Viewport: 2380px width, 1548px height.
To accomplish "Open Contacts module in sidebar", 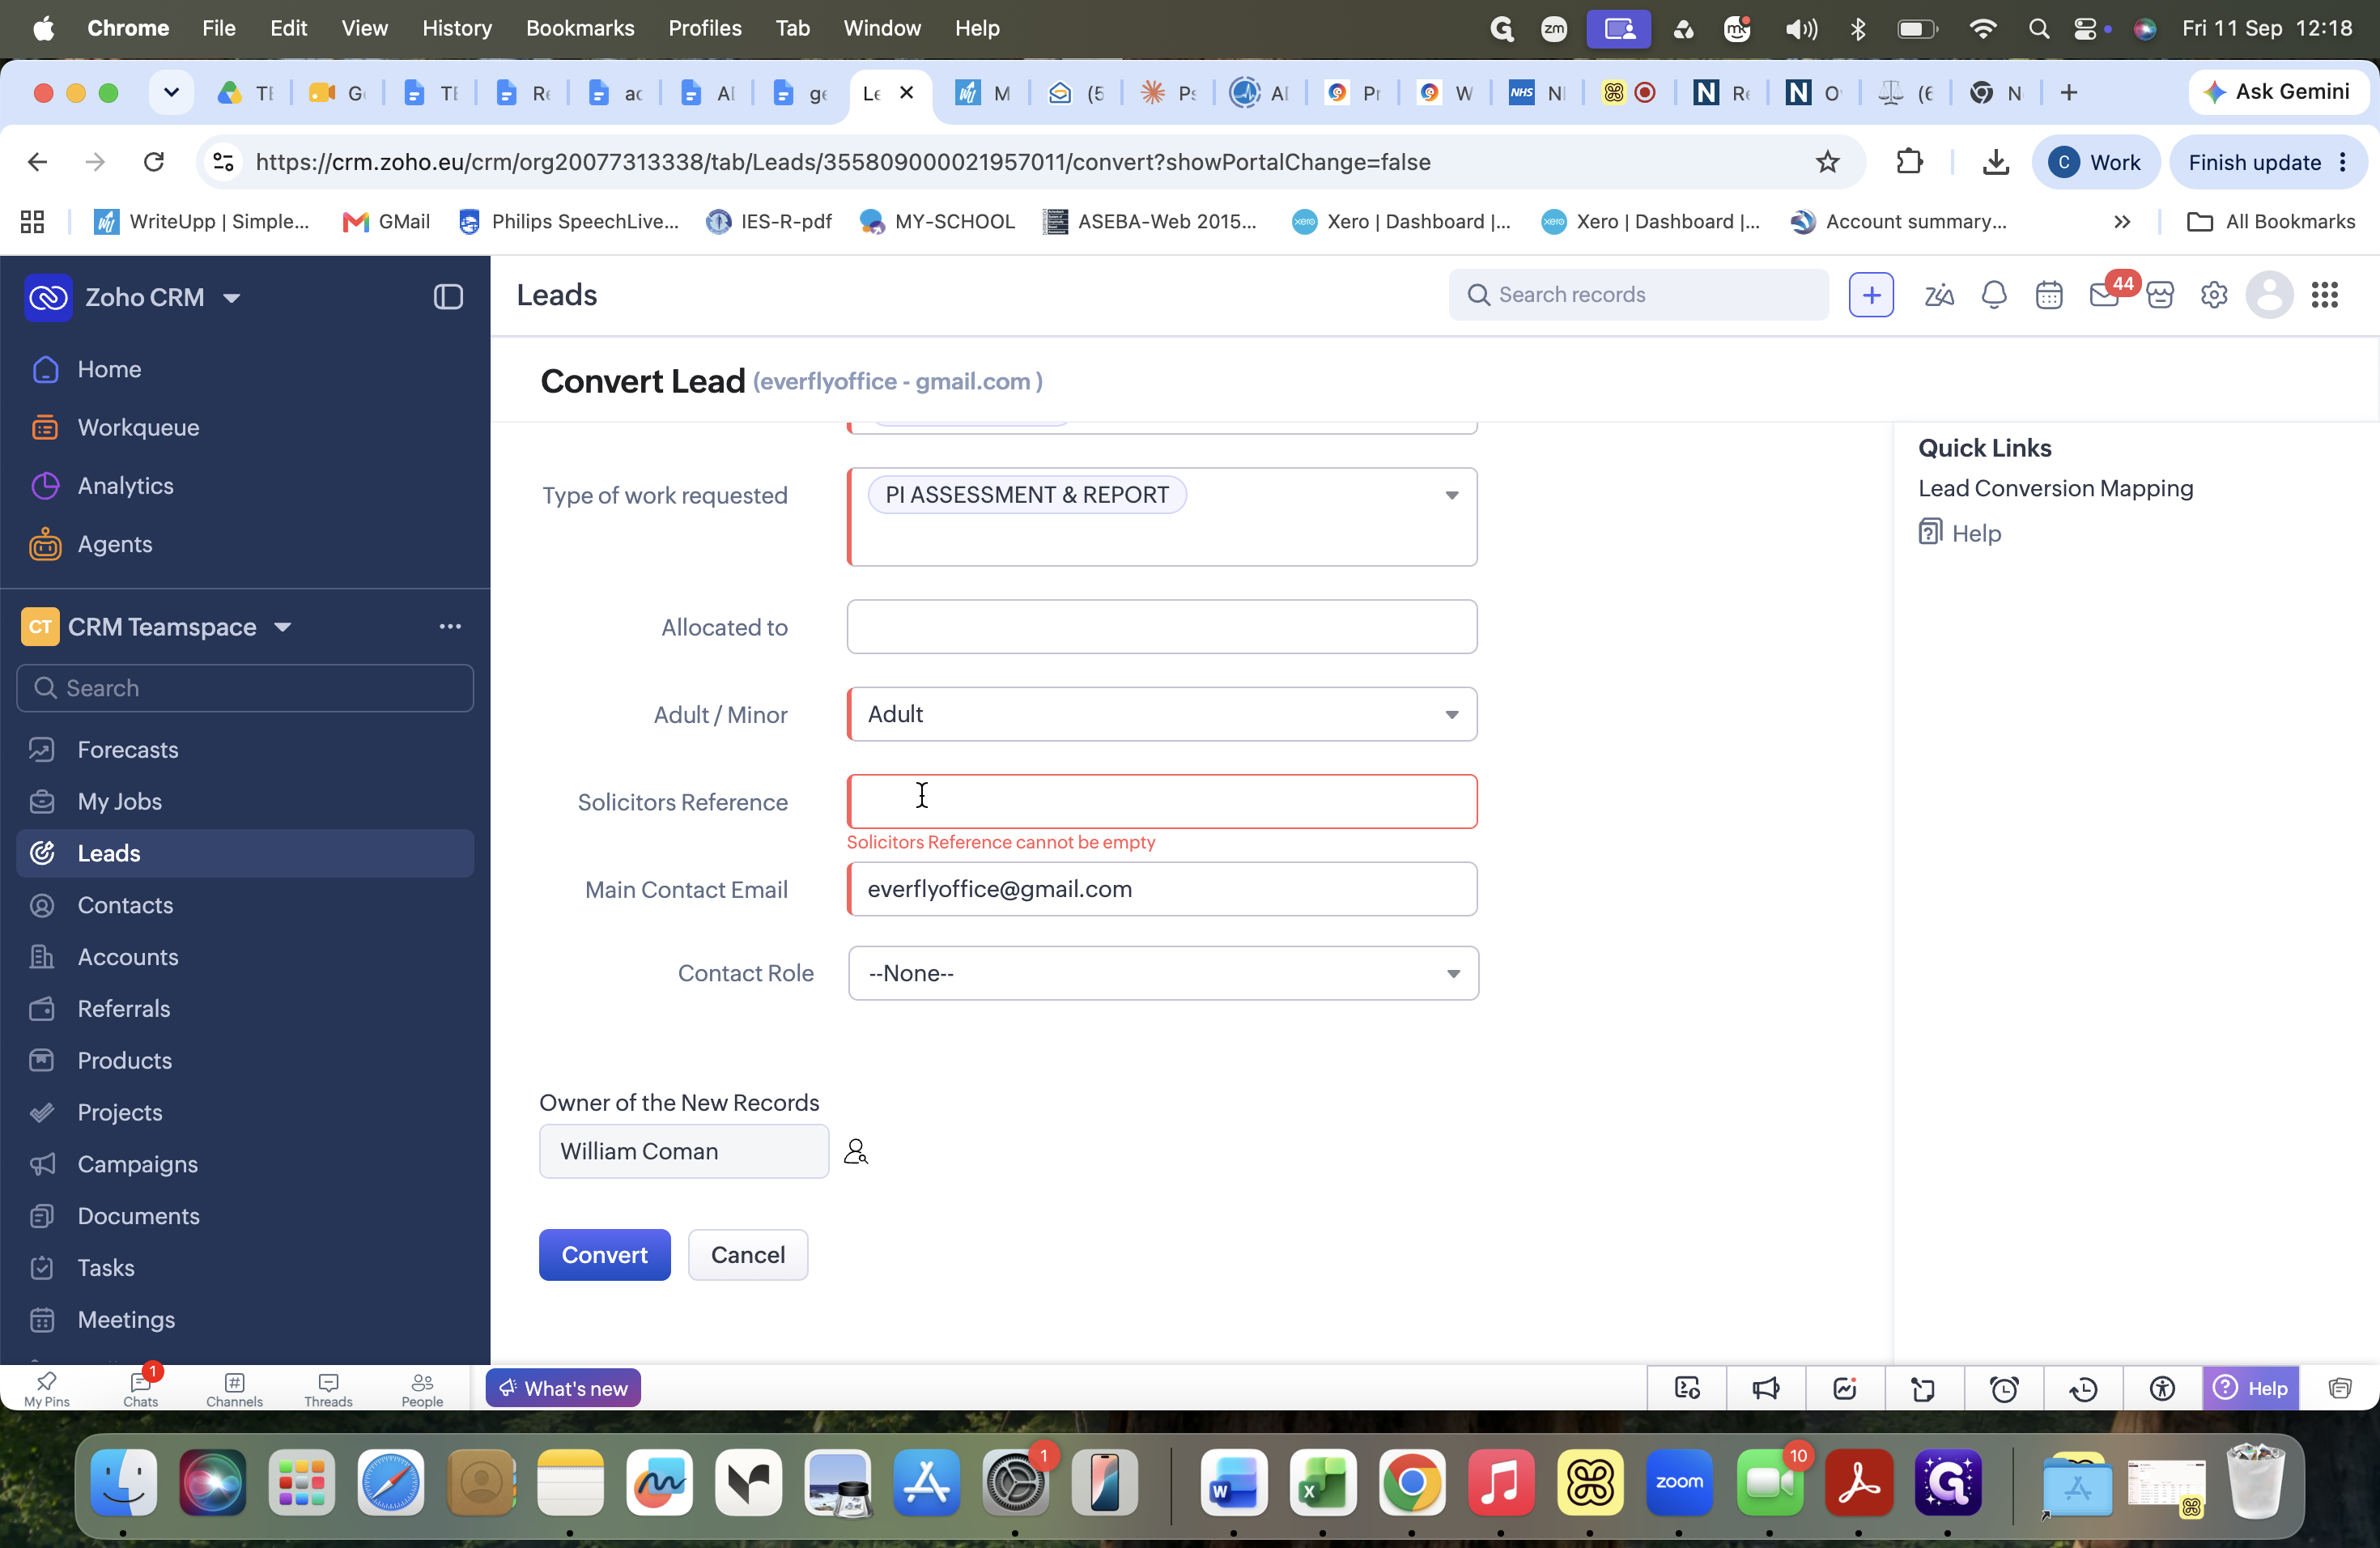I will point(125,905).
